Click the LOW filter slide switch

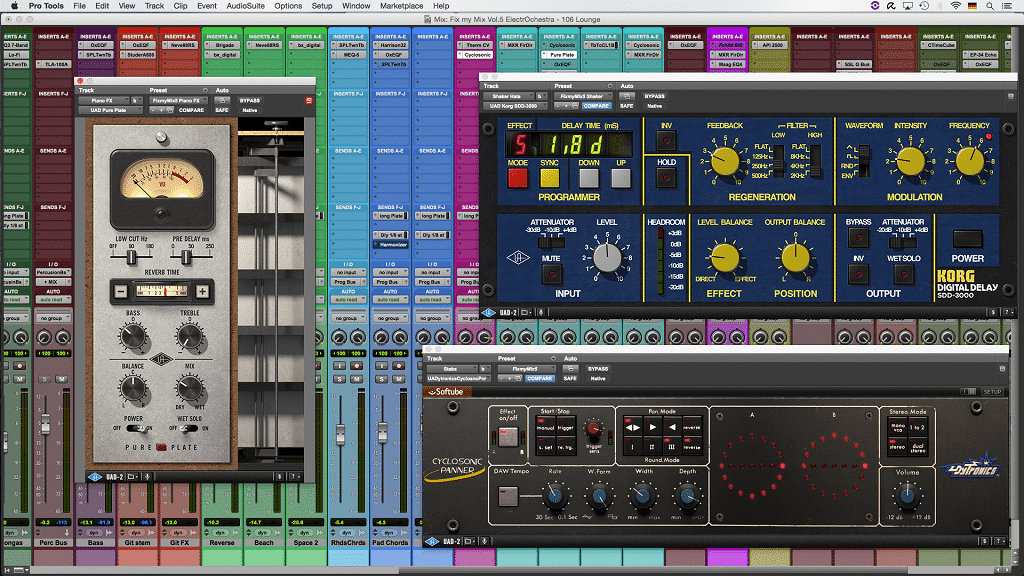tap(777, 161)
